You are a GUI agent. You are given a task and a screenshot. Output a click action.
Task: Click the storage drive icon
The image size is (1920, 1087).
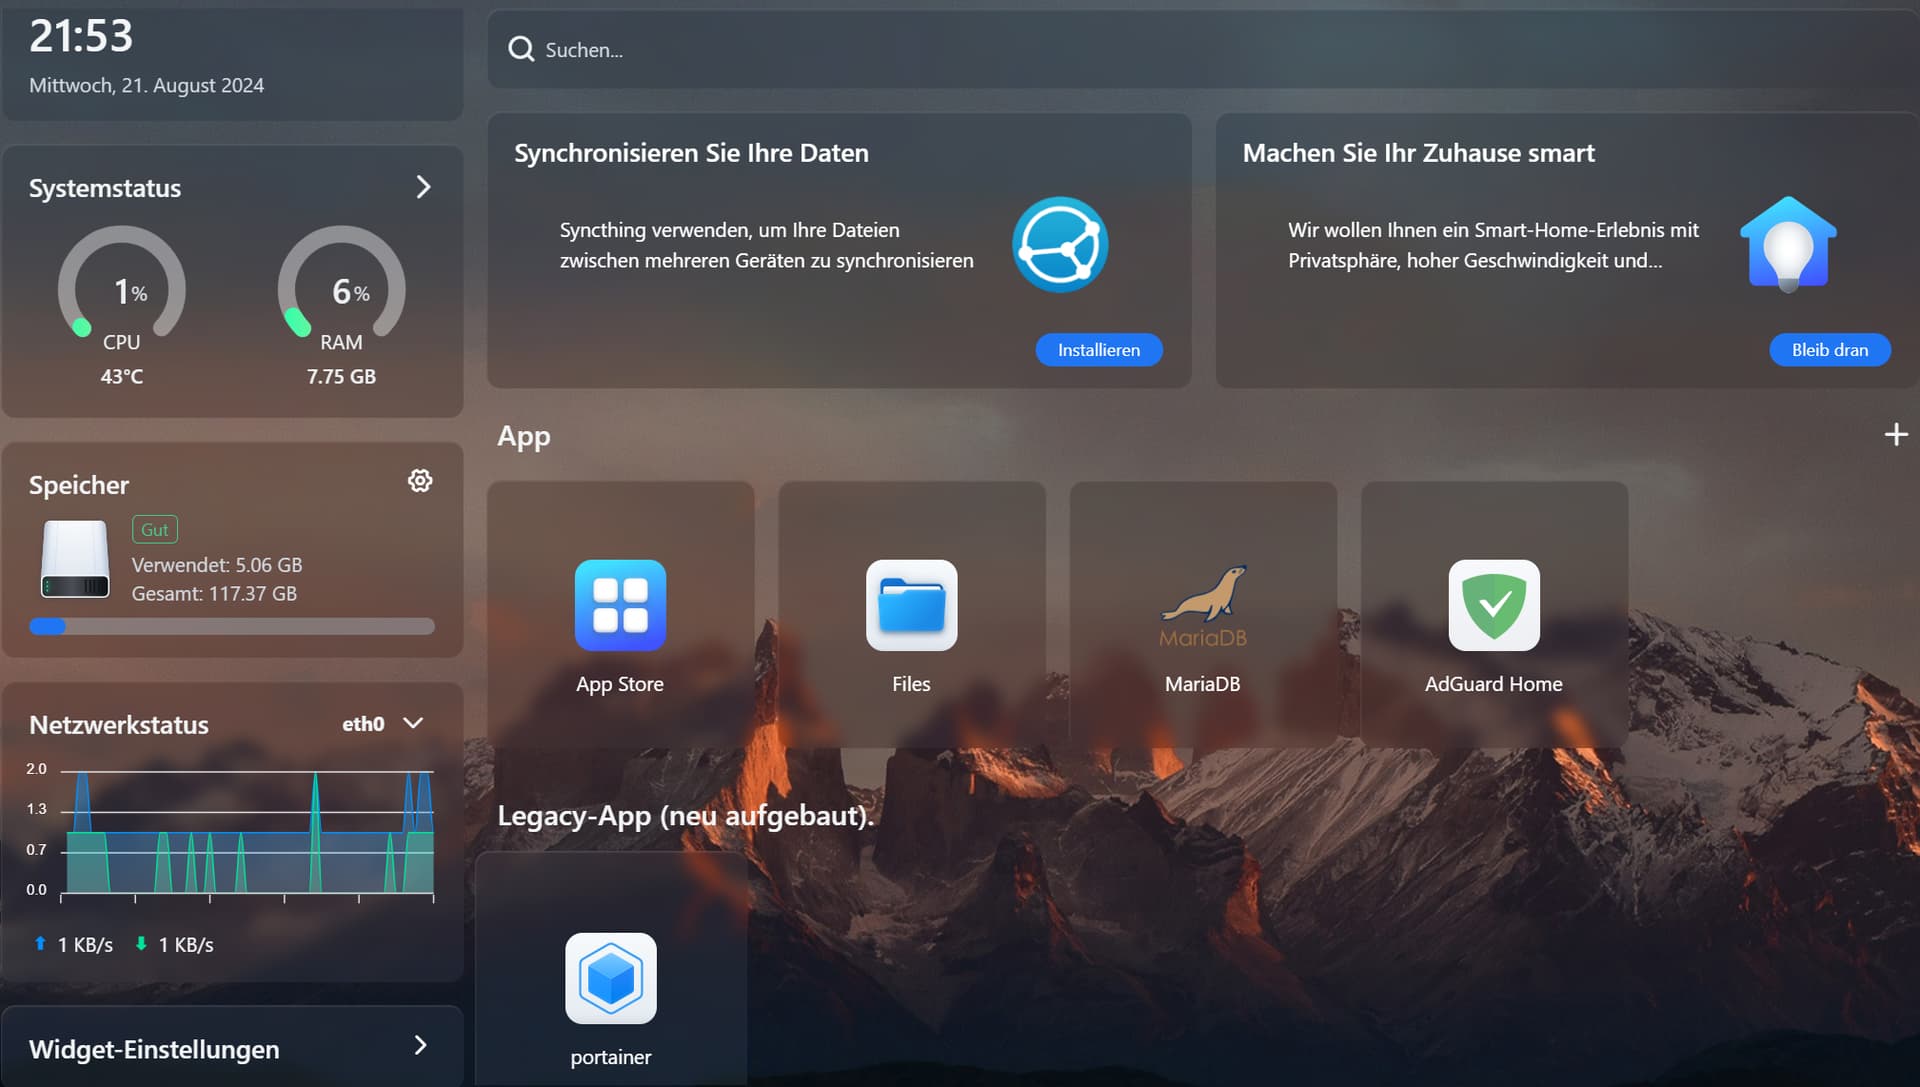75,560
